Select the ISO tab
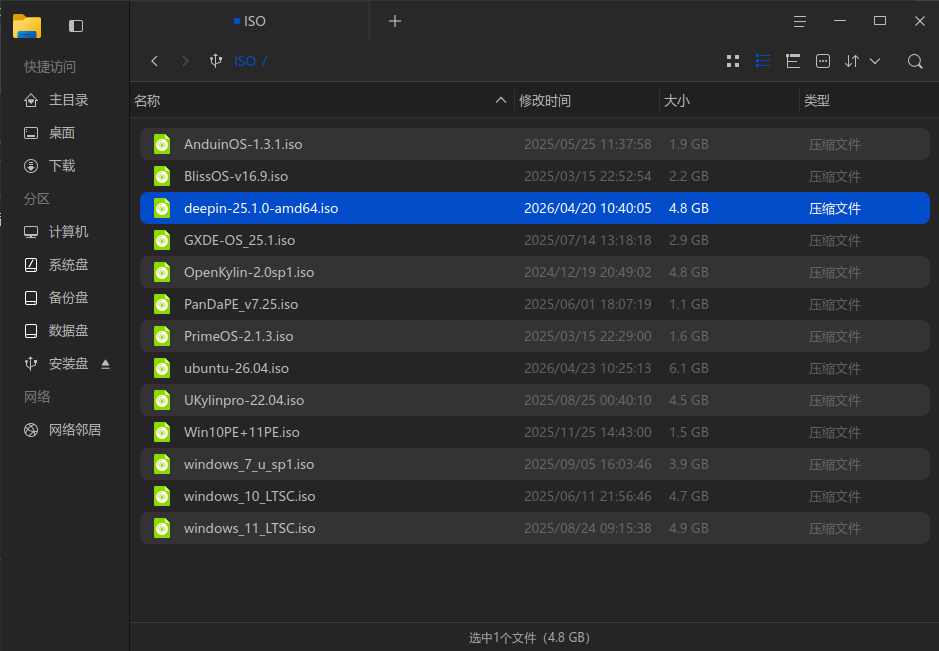 250,22
